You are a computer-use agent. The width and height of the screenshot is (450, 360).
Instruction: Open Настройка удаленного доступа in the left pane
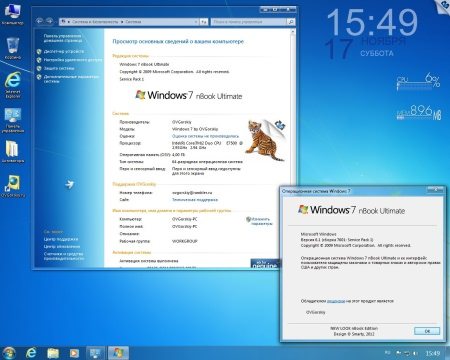click(x=73, y=60)
